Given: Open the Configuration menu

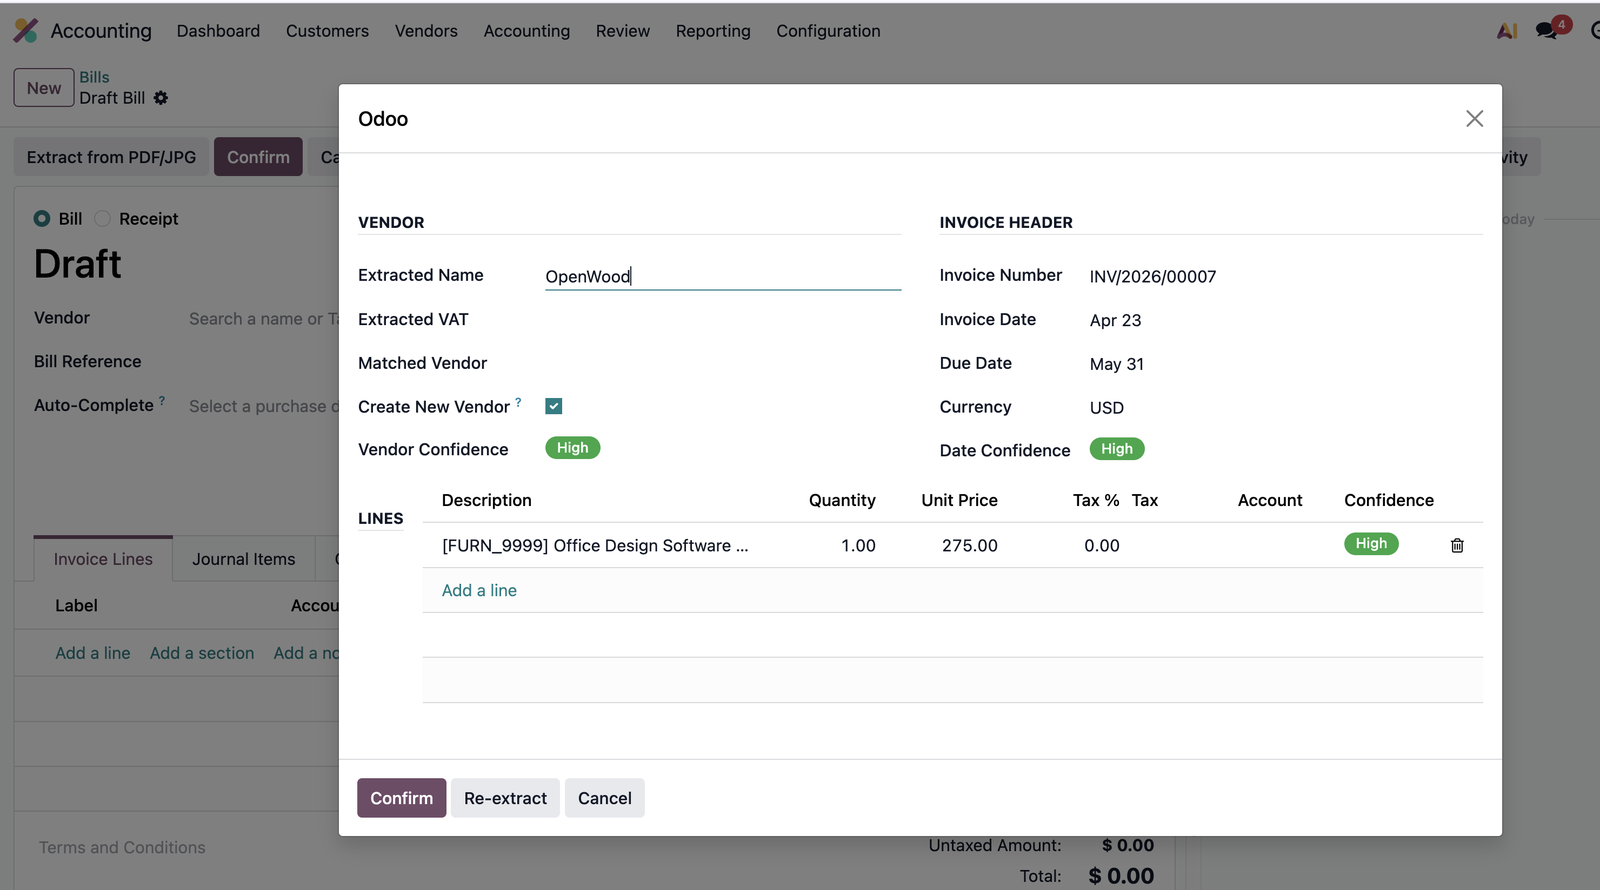Looking at the screenshot, I should click(x=828, y=31).
